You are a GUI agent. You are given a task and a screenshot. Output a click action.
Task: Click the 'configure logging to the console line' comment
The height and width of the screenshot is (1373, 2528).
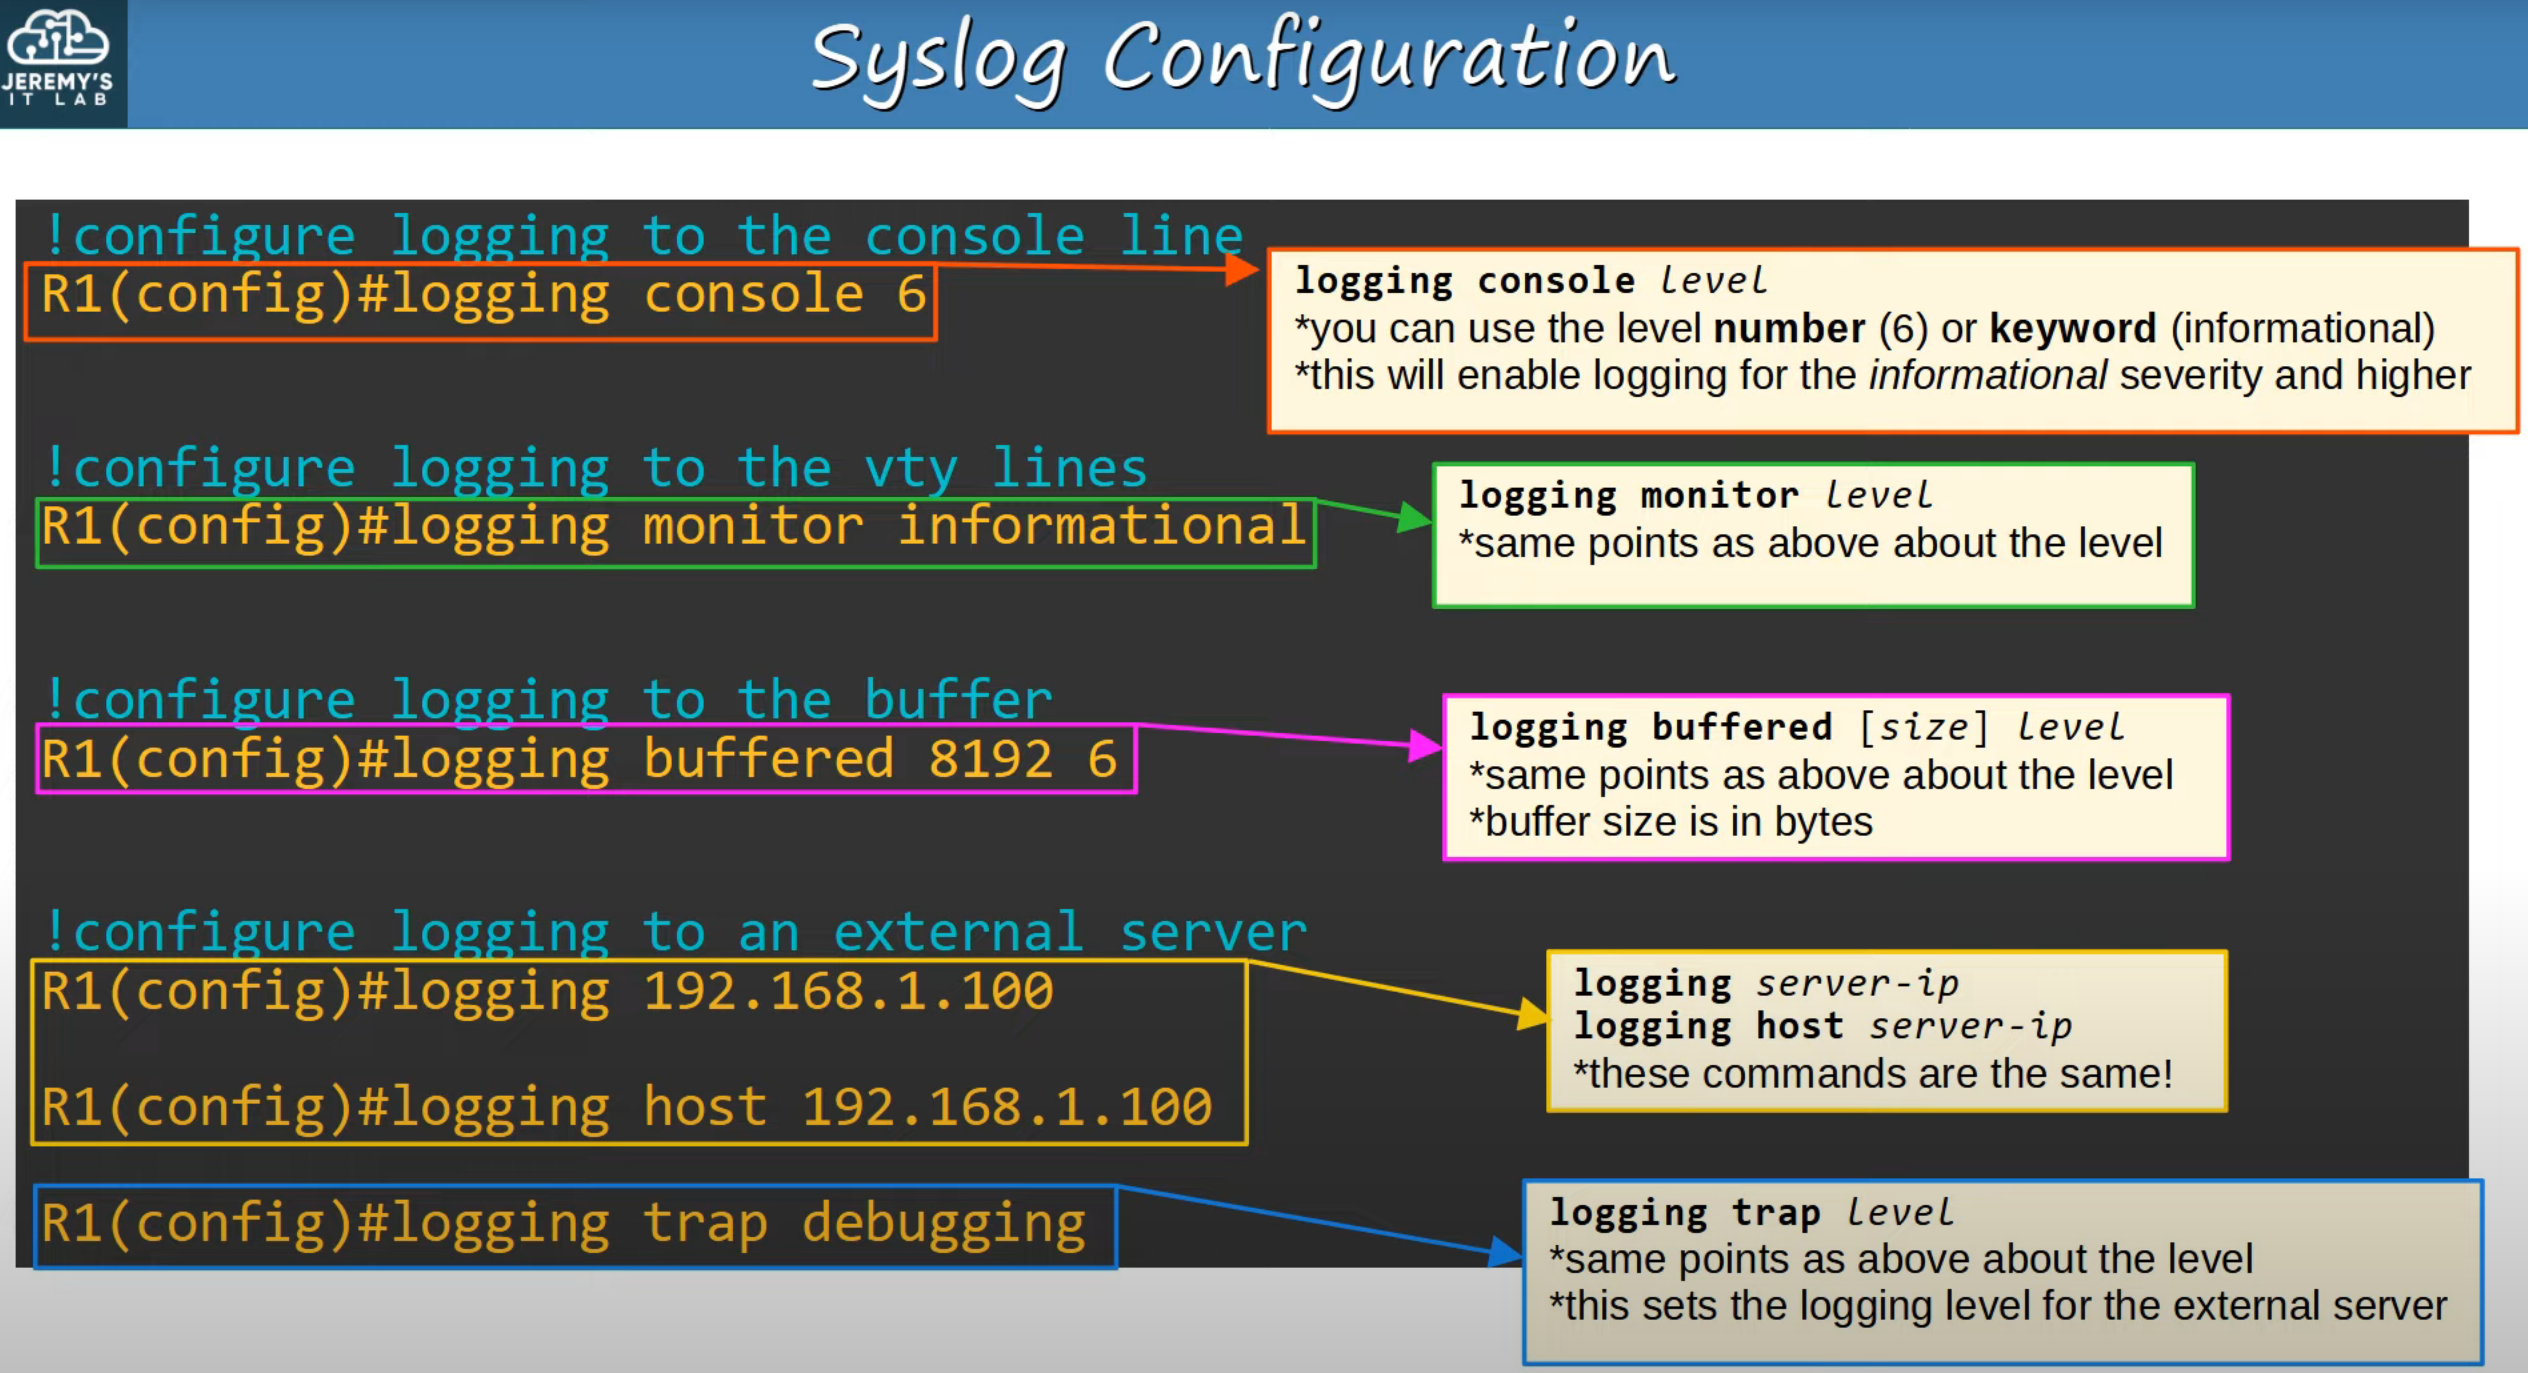click(643, 237)
